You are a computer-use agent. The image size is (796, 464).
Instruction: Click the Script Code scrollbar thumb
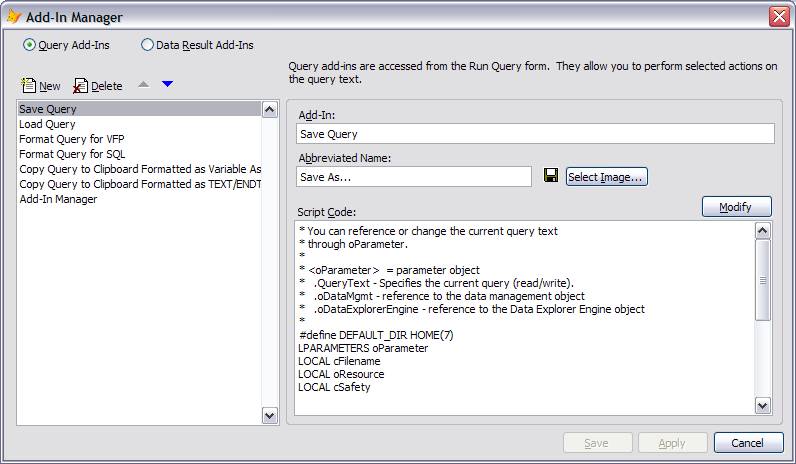click(x=762, y=280)
